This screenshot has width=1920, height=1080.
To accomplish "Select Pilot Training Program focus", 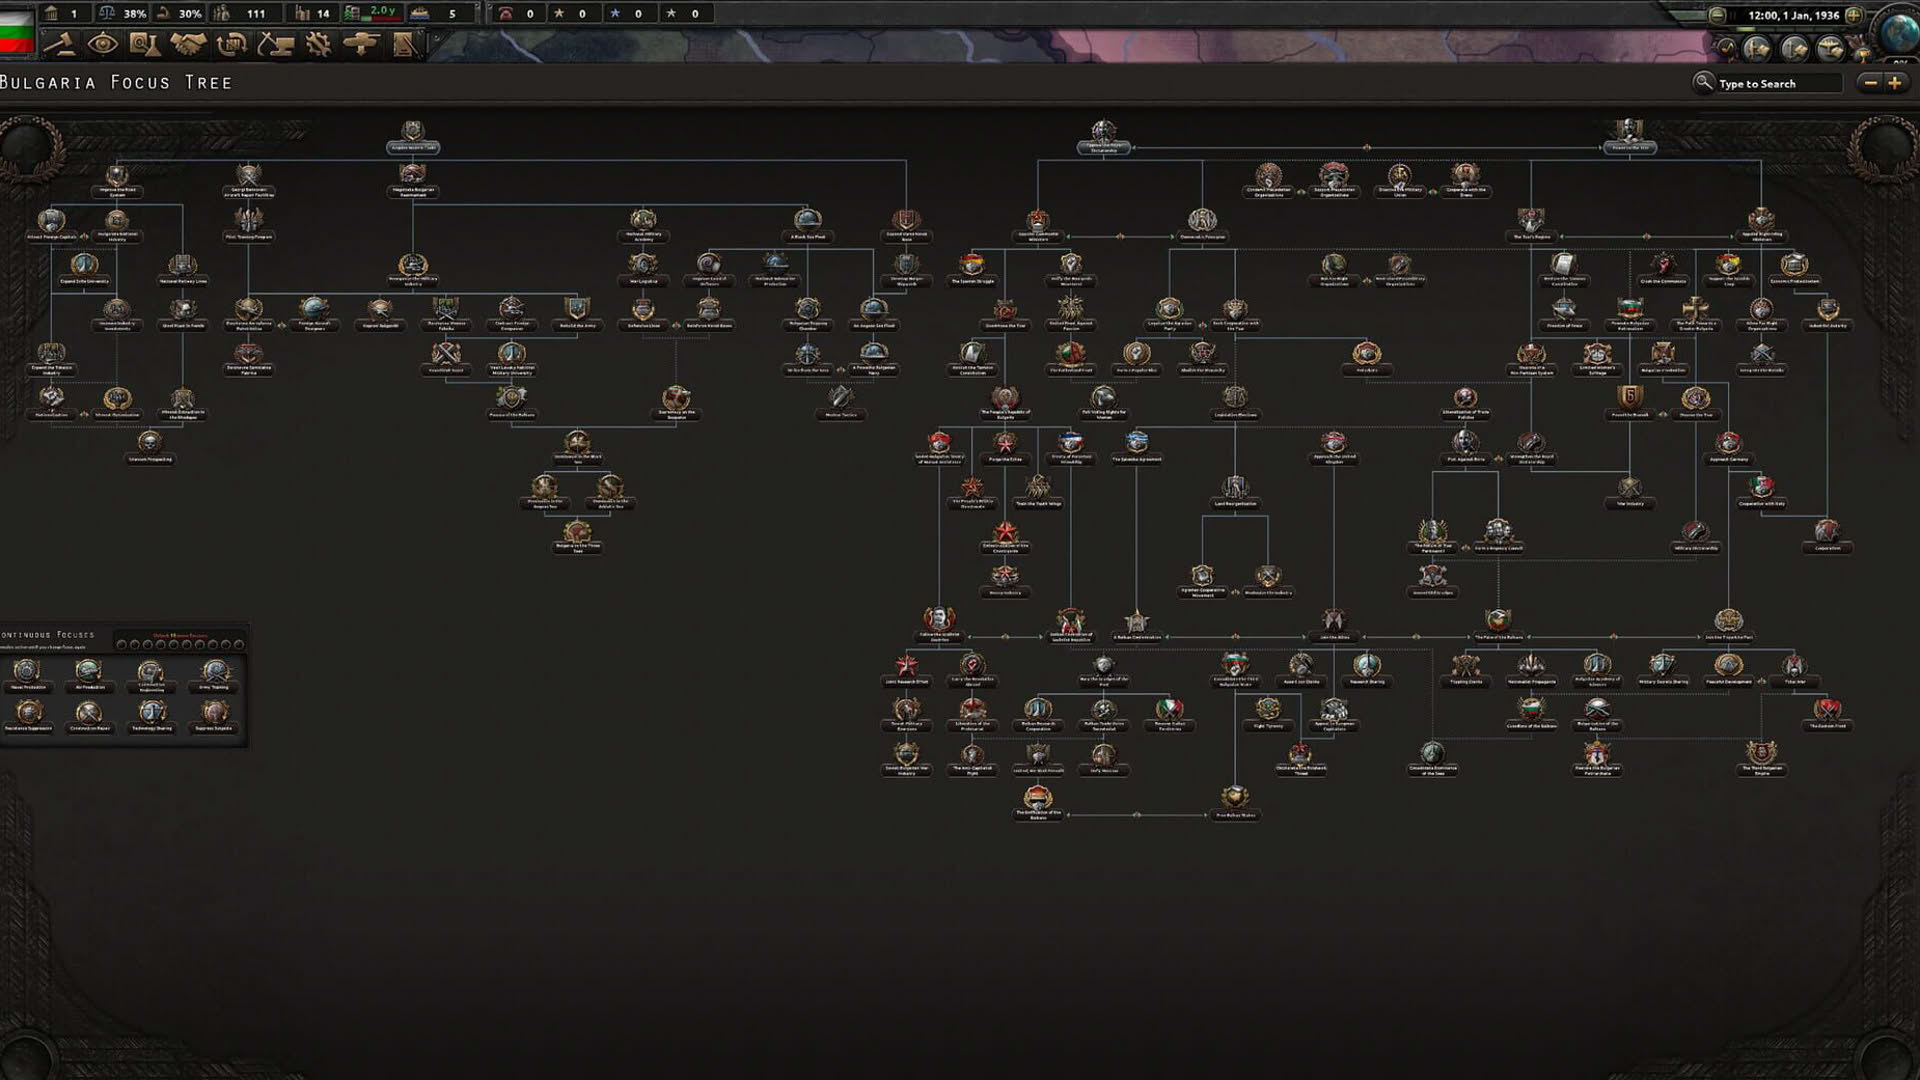I will click(249, 225).
